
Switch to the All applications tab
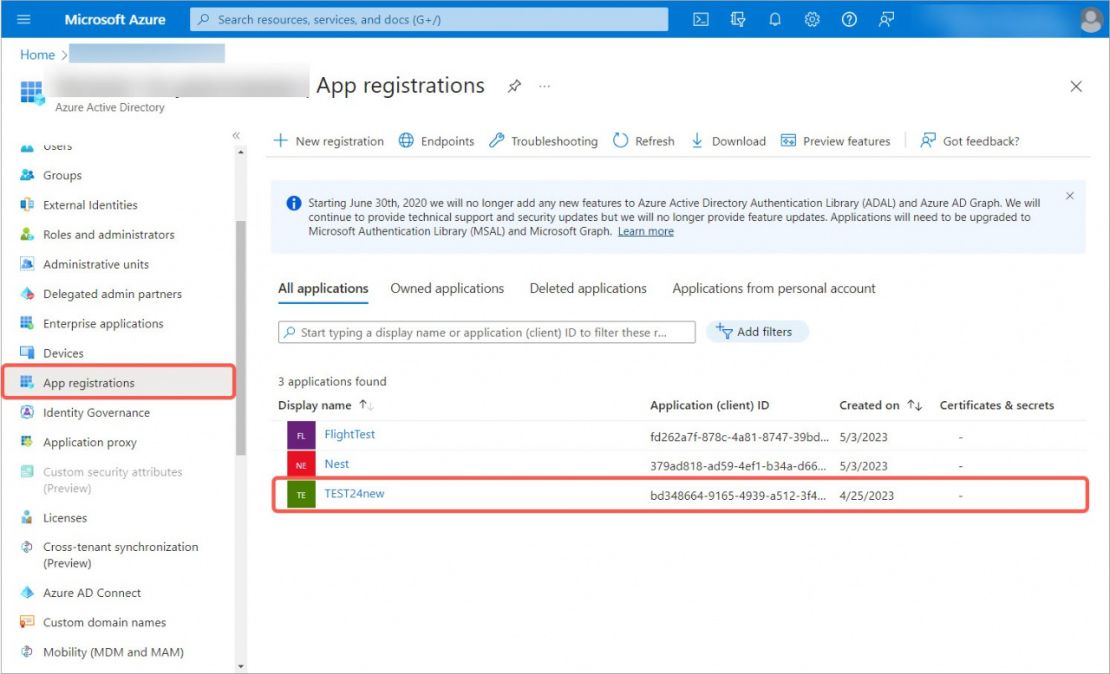pos(323,289)
